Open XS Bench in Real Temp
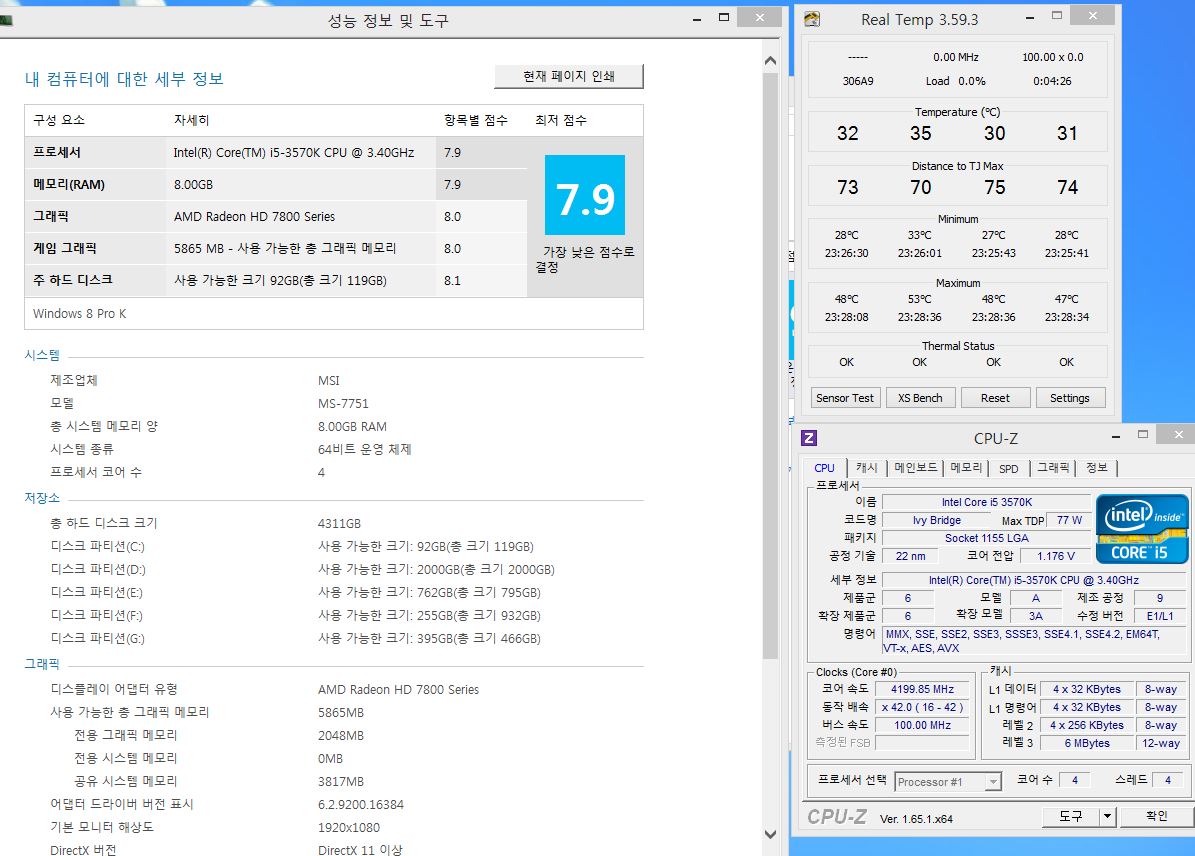 pyautogui.click(x=920, y=398)
